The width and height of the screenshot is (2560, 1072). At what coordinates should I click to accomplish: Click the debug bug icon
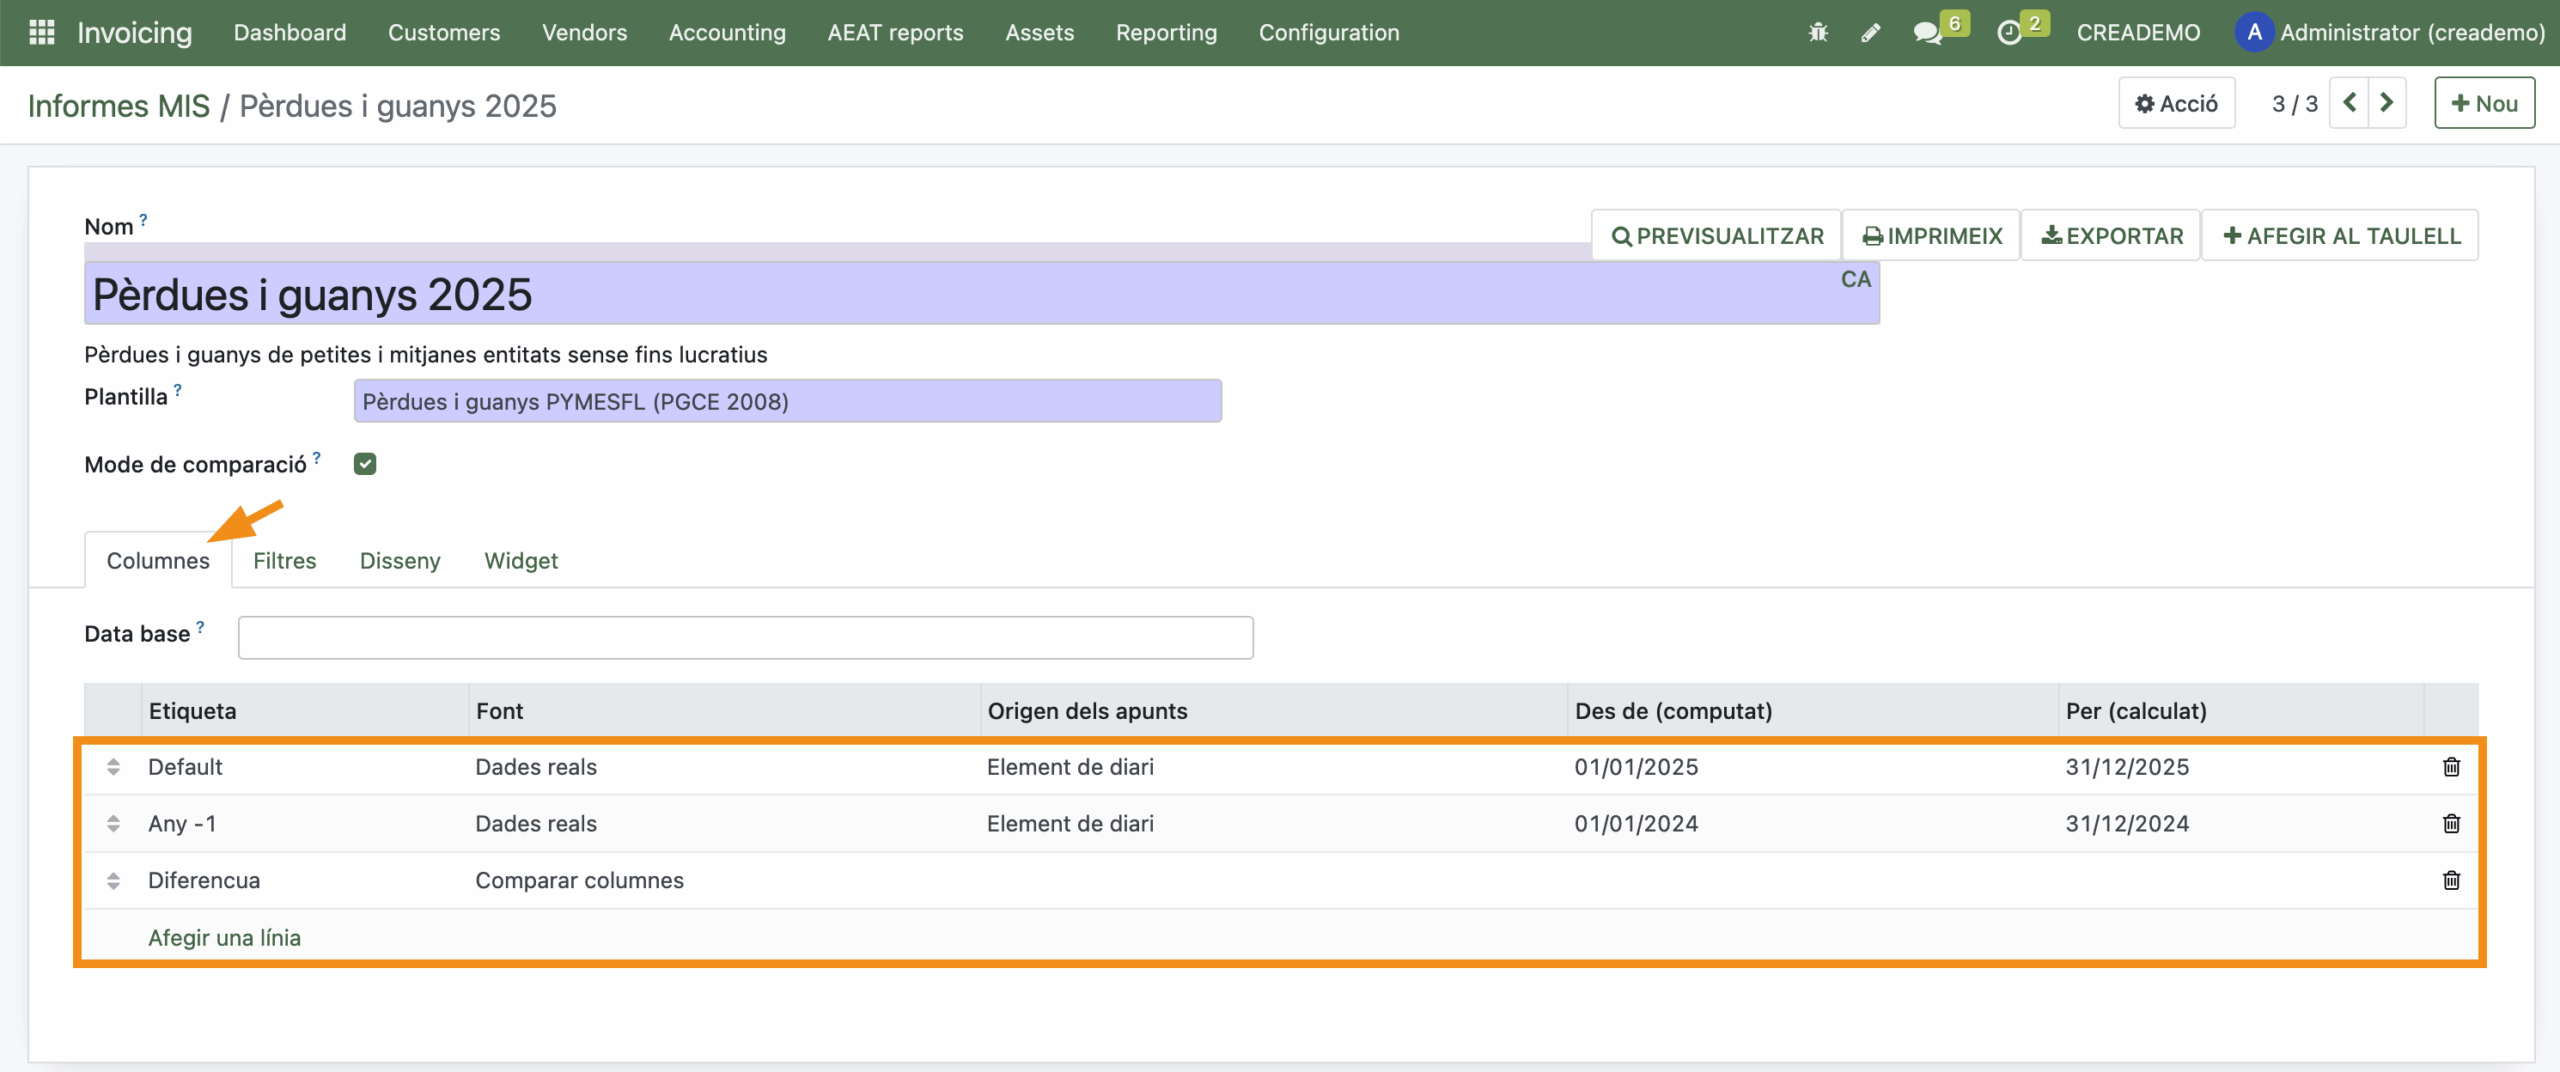coord(1818,33)
